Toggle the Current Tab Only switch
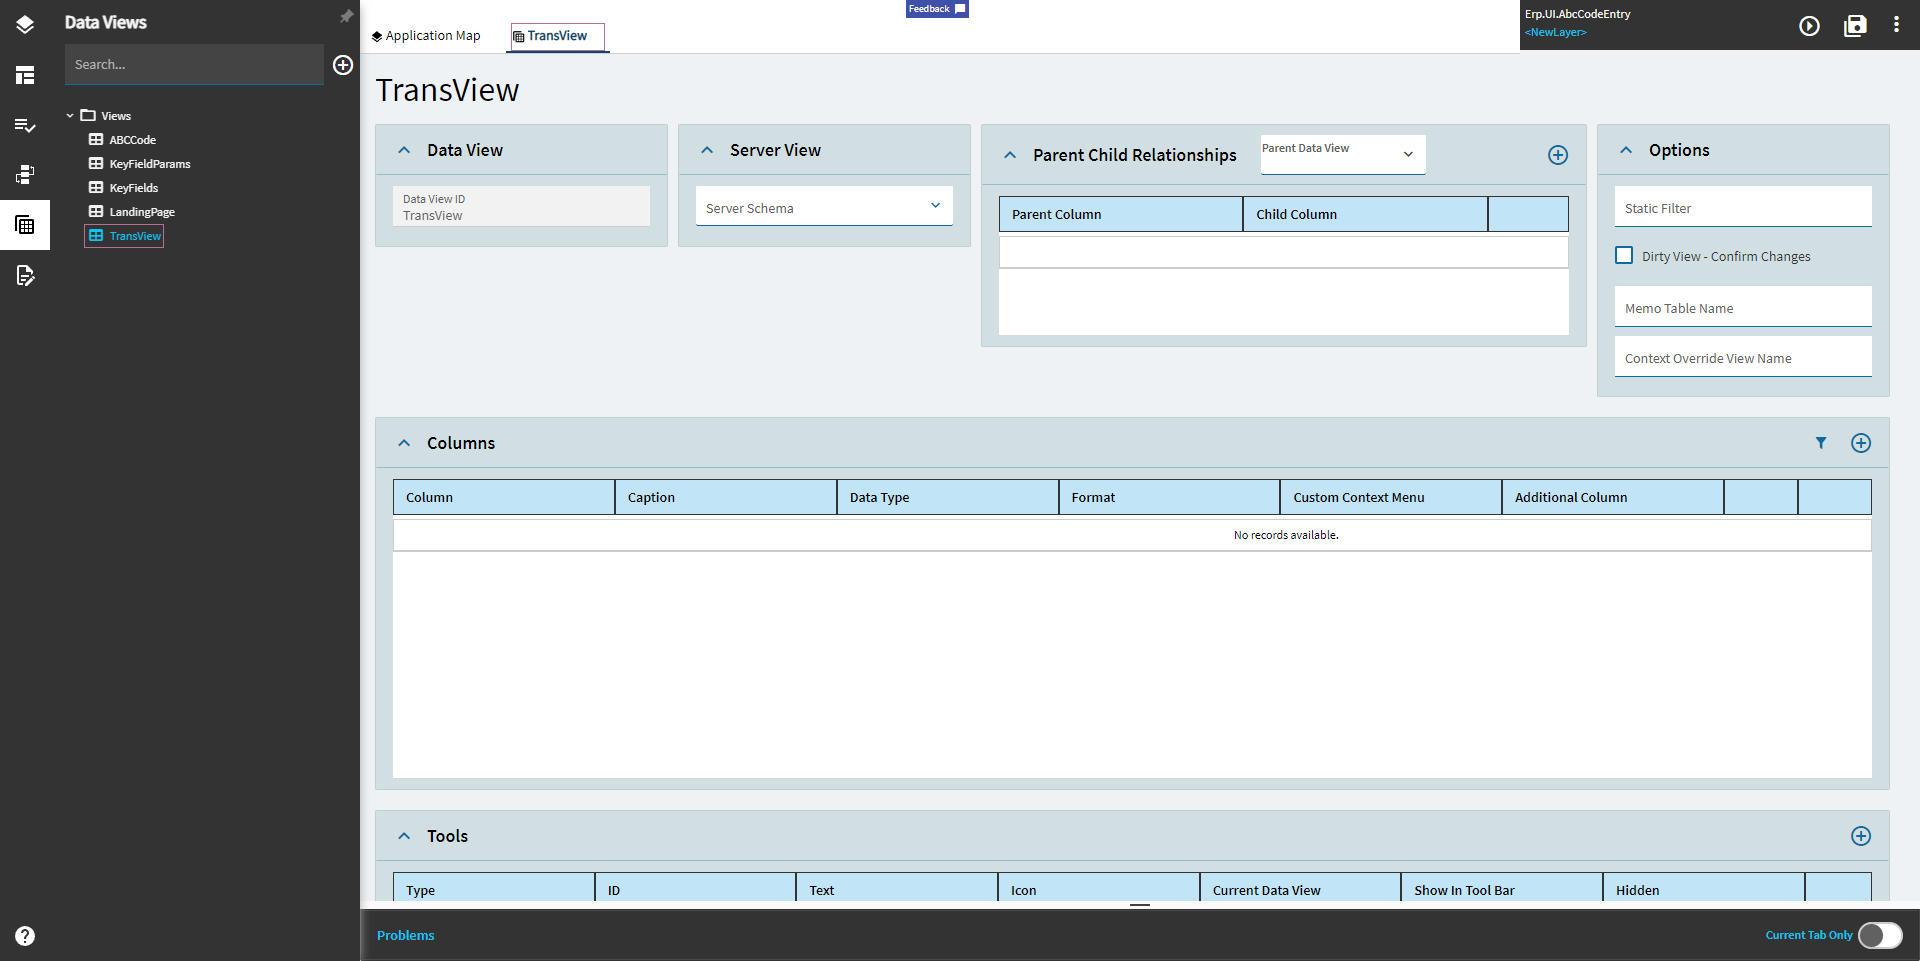The width and height of the screenshot is (1920, 961). tap(1880, 935)
